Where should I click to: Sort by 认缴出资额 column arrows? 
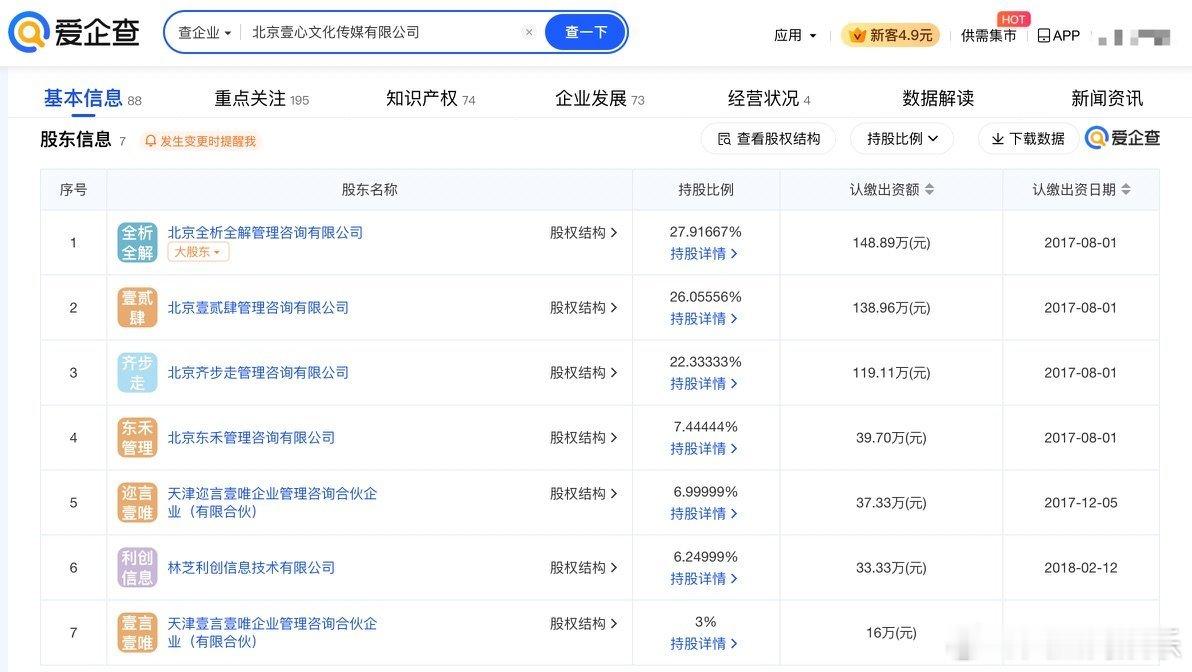tap(929, 189)
